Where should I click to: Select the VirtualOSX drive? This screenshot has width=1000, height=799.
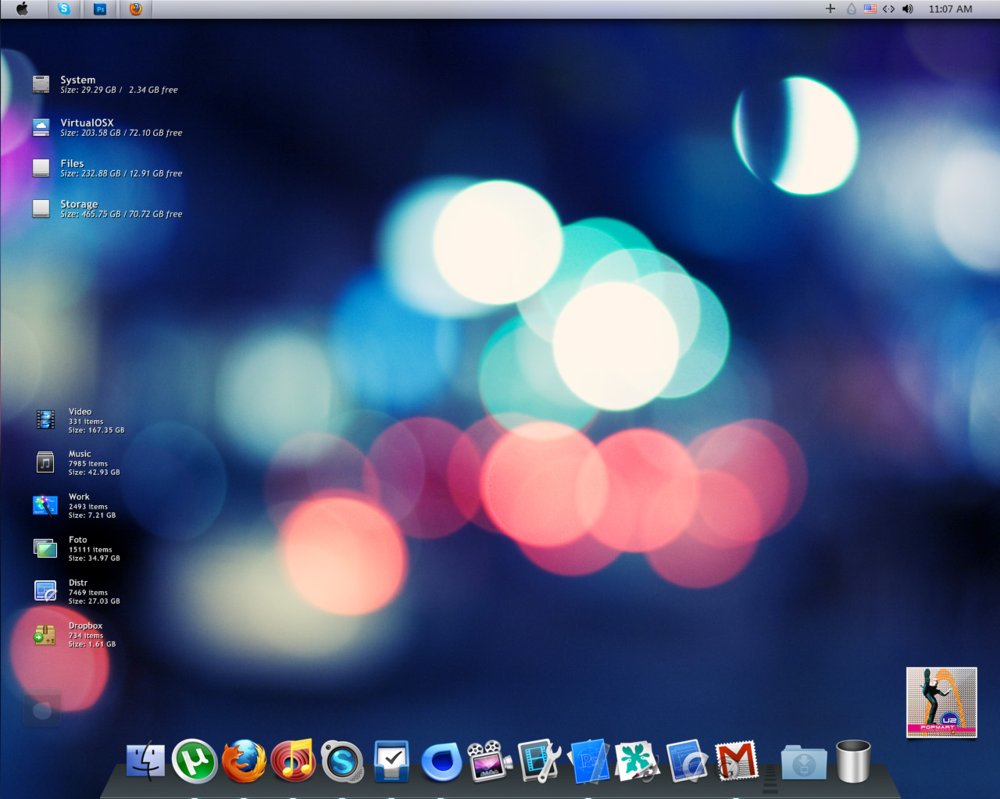107,127
